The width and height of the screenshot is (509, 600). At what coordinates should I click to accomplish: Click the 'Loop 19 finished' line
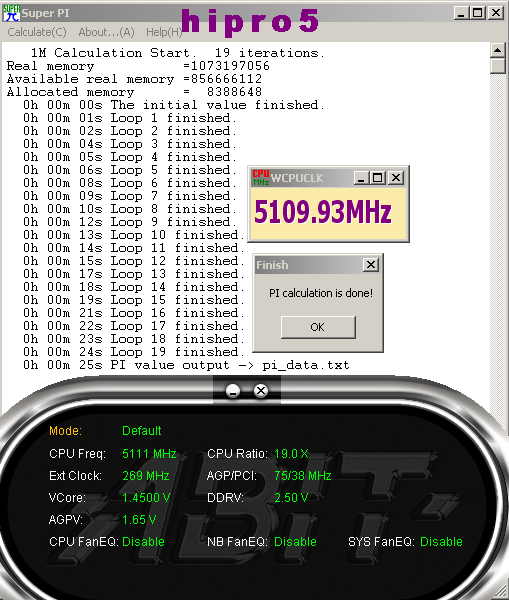coord(134,352)
